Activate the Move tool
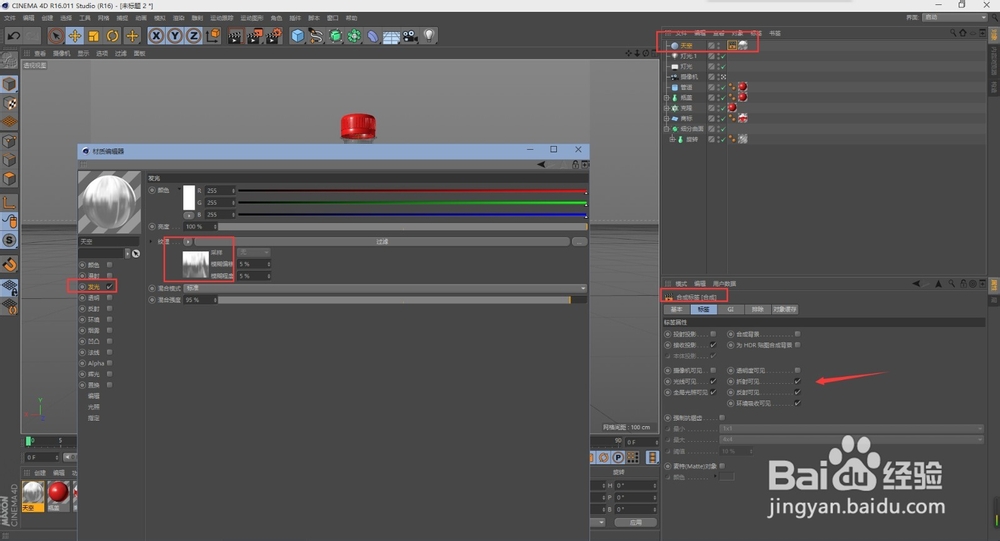The width and height of the screenshot is (1000, 541). [x=75, y=36]
